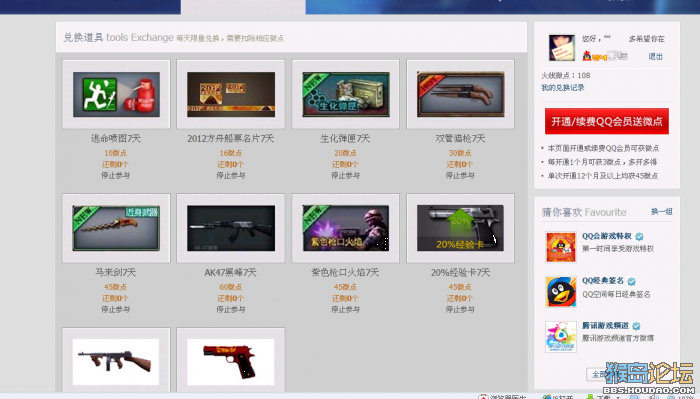
Task: Click the 开通/续费QQ会员送微点 red button
Action: pyautogui.click(x=607, y=121)
